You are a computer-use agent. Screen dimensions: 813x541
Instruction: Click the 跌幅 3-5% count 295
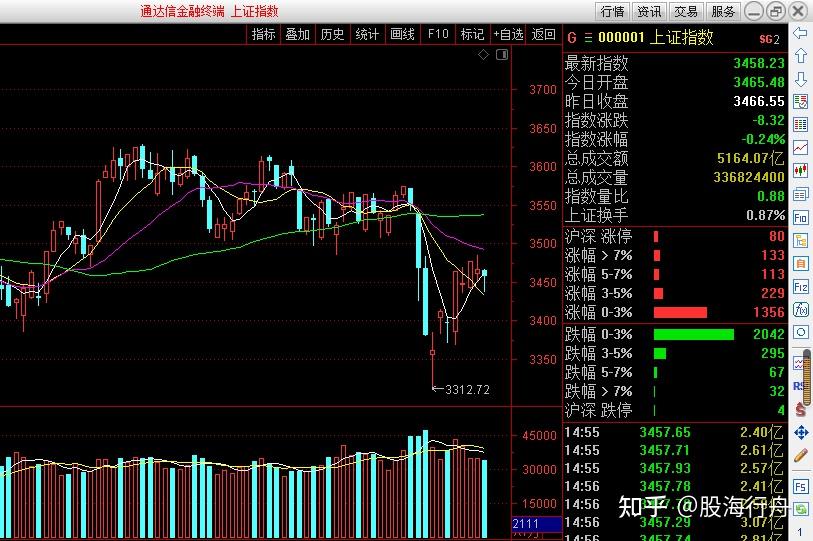click(x=773, y=354)
